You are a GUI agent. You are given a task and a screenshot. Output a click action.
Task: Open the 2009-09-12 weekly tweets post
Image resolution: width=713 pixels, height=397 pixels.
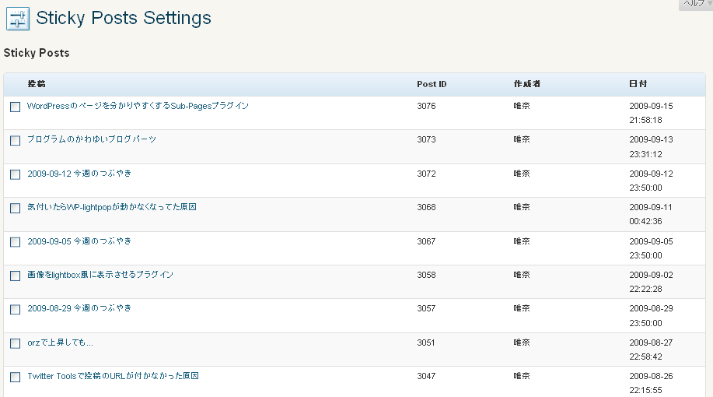click(x=79, y=173)
